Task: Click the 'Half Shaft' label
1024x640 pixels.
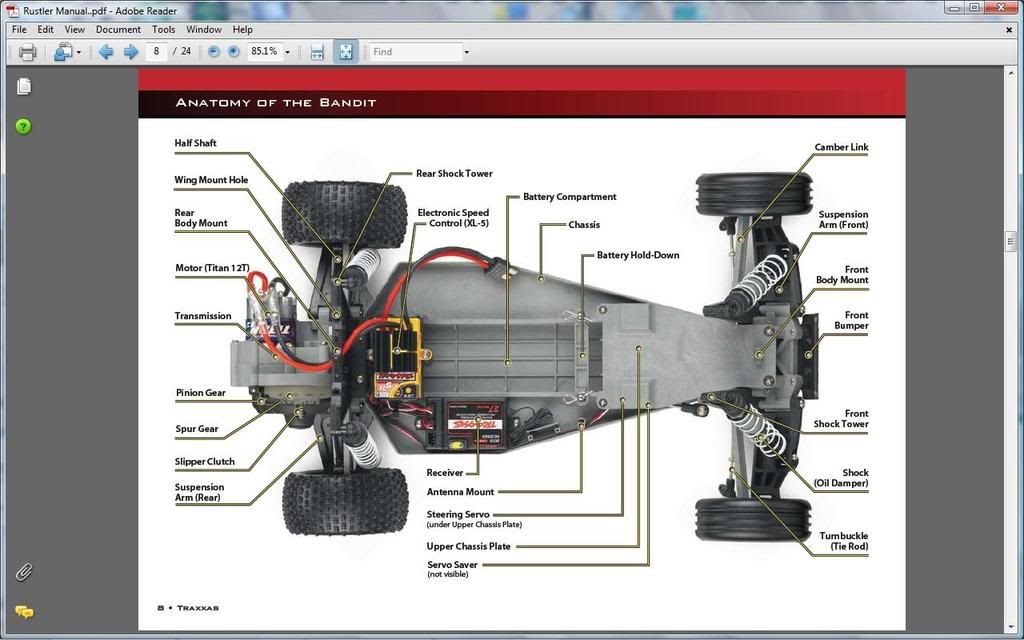Action: coord(195,143)
